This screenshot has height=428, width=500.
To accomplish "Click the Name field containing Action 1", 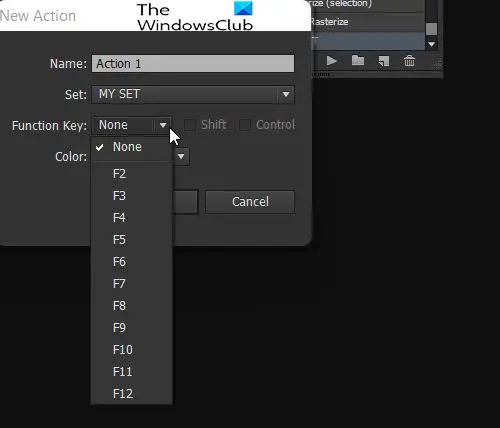I will pyautogui.click(x=193, y=64).
